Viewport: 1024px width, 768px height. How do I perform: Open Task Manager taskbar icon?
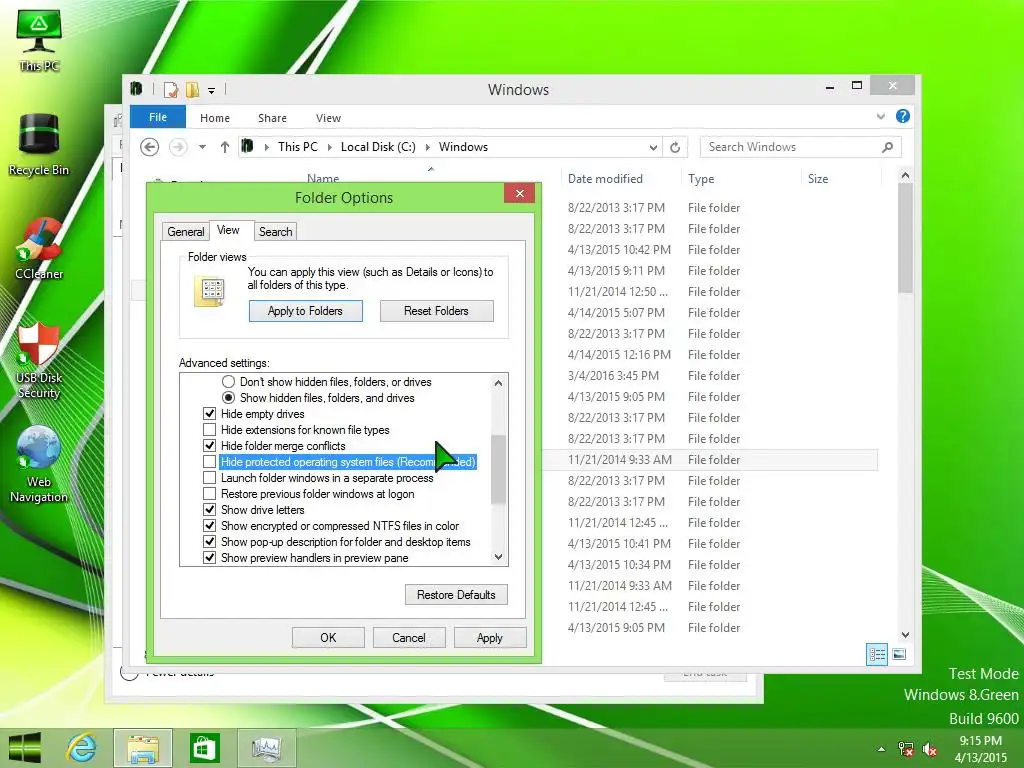tap(266, 748)
